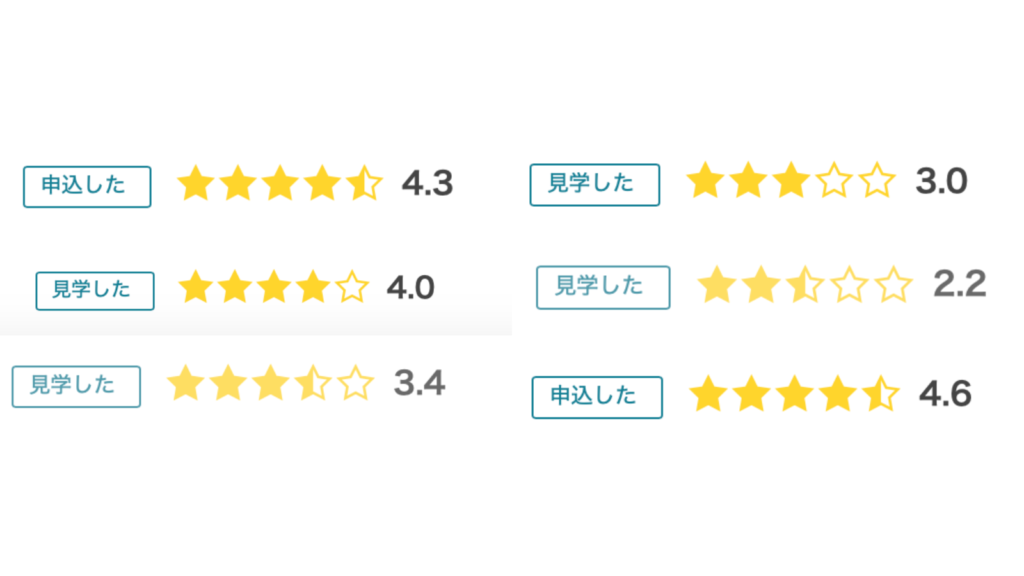Click the empty fifth star beside the 4.0 rating

click(x=351, y=289)
